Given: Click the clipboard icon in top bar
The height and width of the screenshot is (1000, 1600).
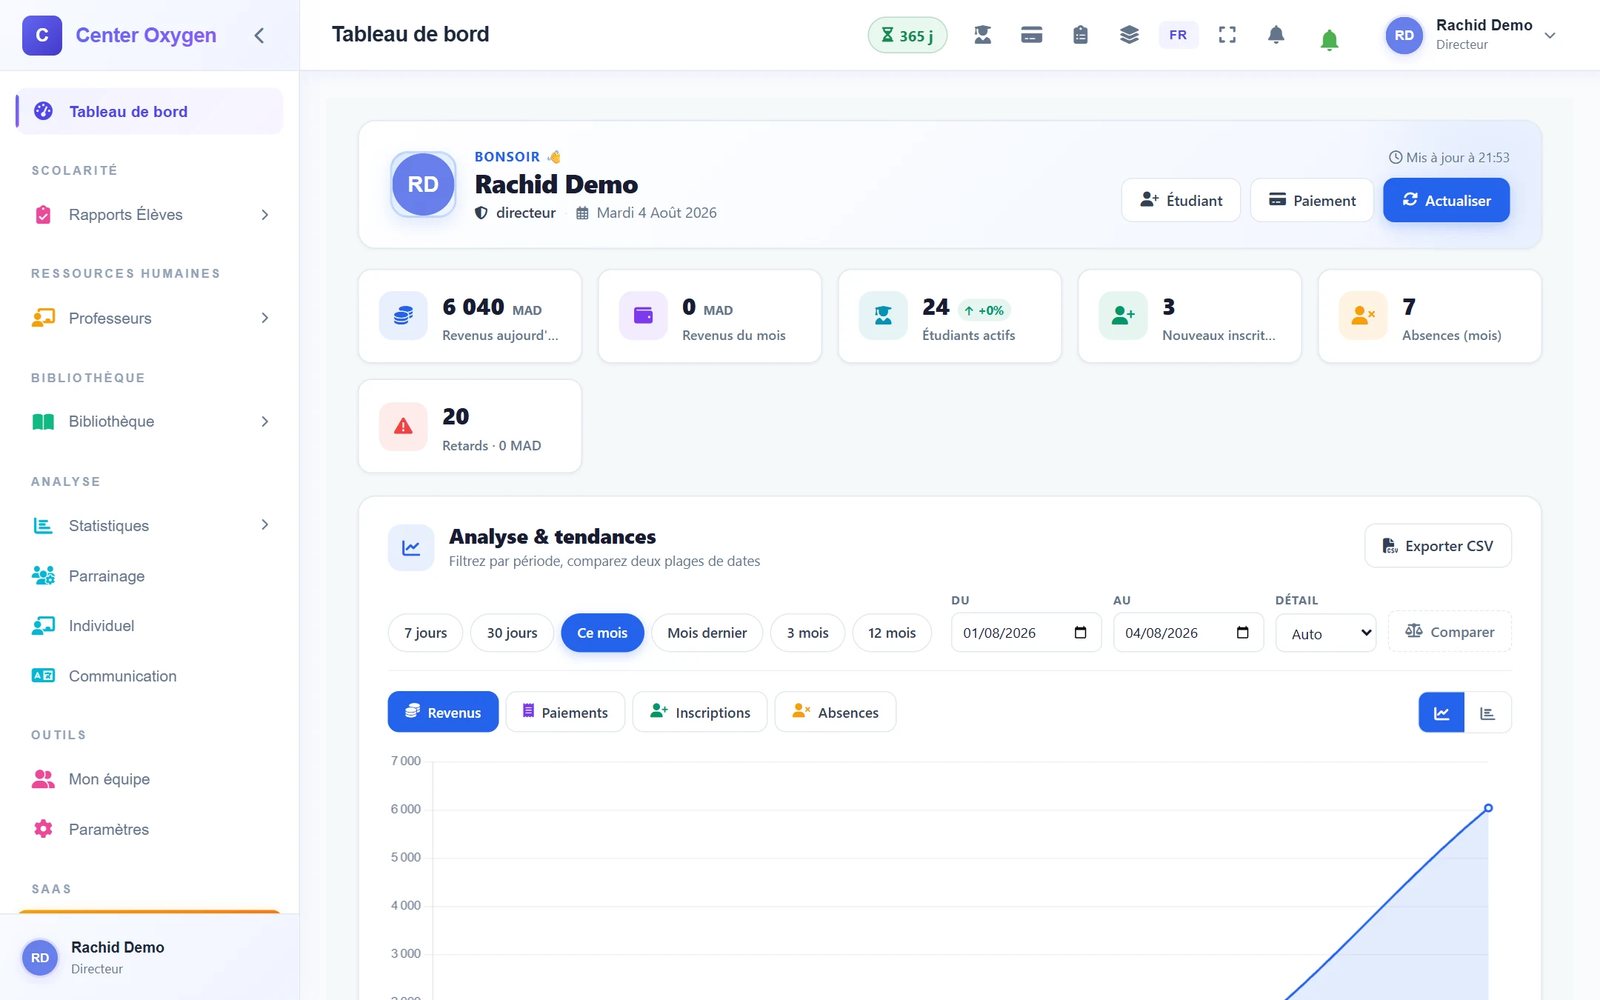Looking at the screenshot, I should point(1080,35).
